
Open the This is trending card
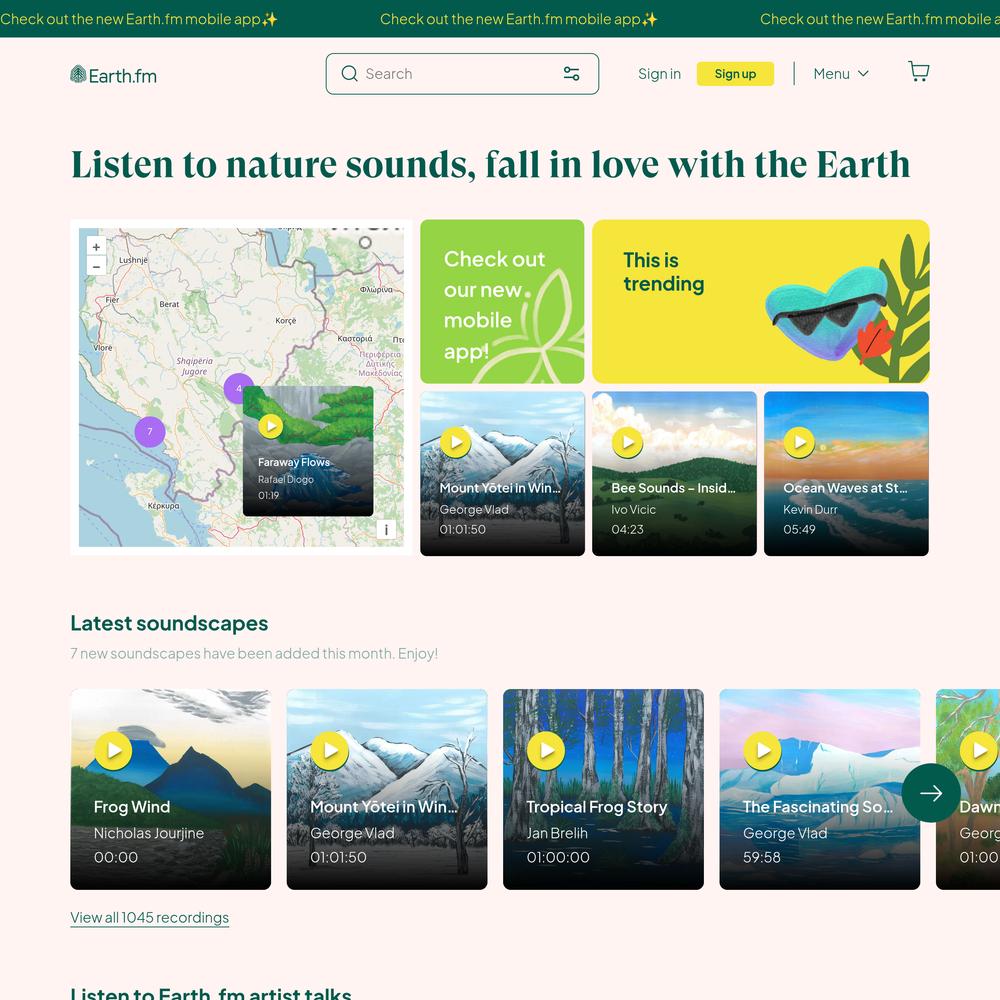coord(760,302)
